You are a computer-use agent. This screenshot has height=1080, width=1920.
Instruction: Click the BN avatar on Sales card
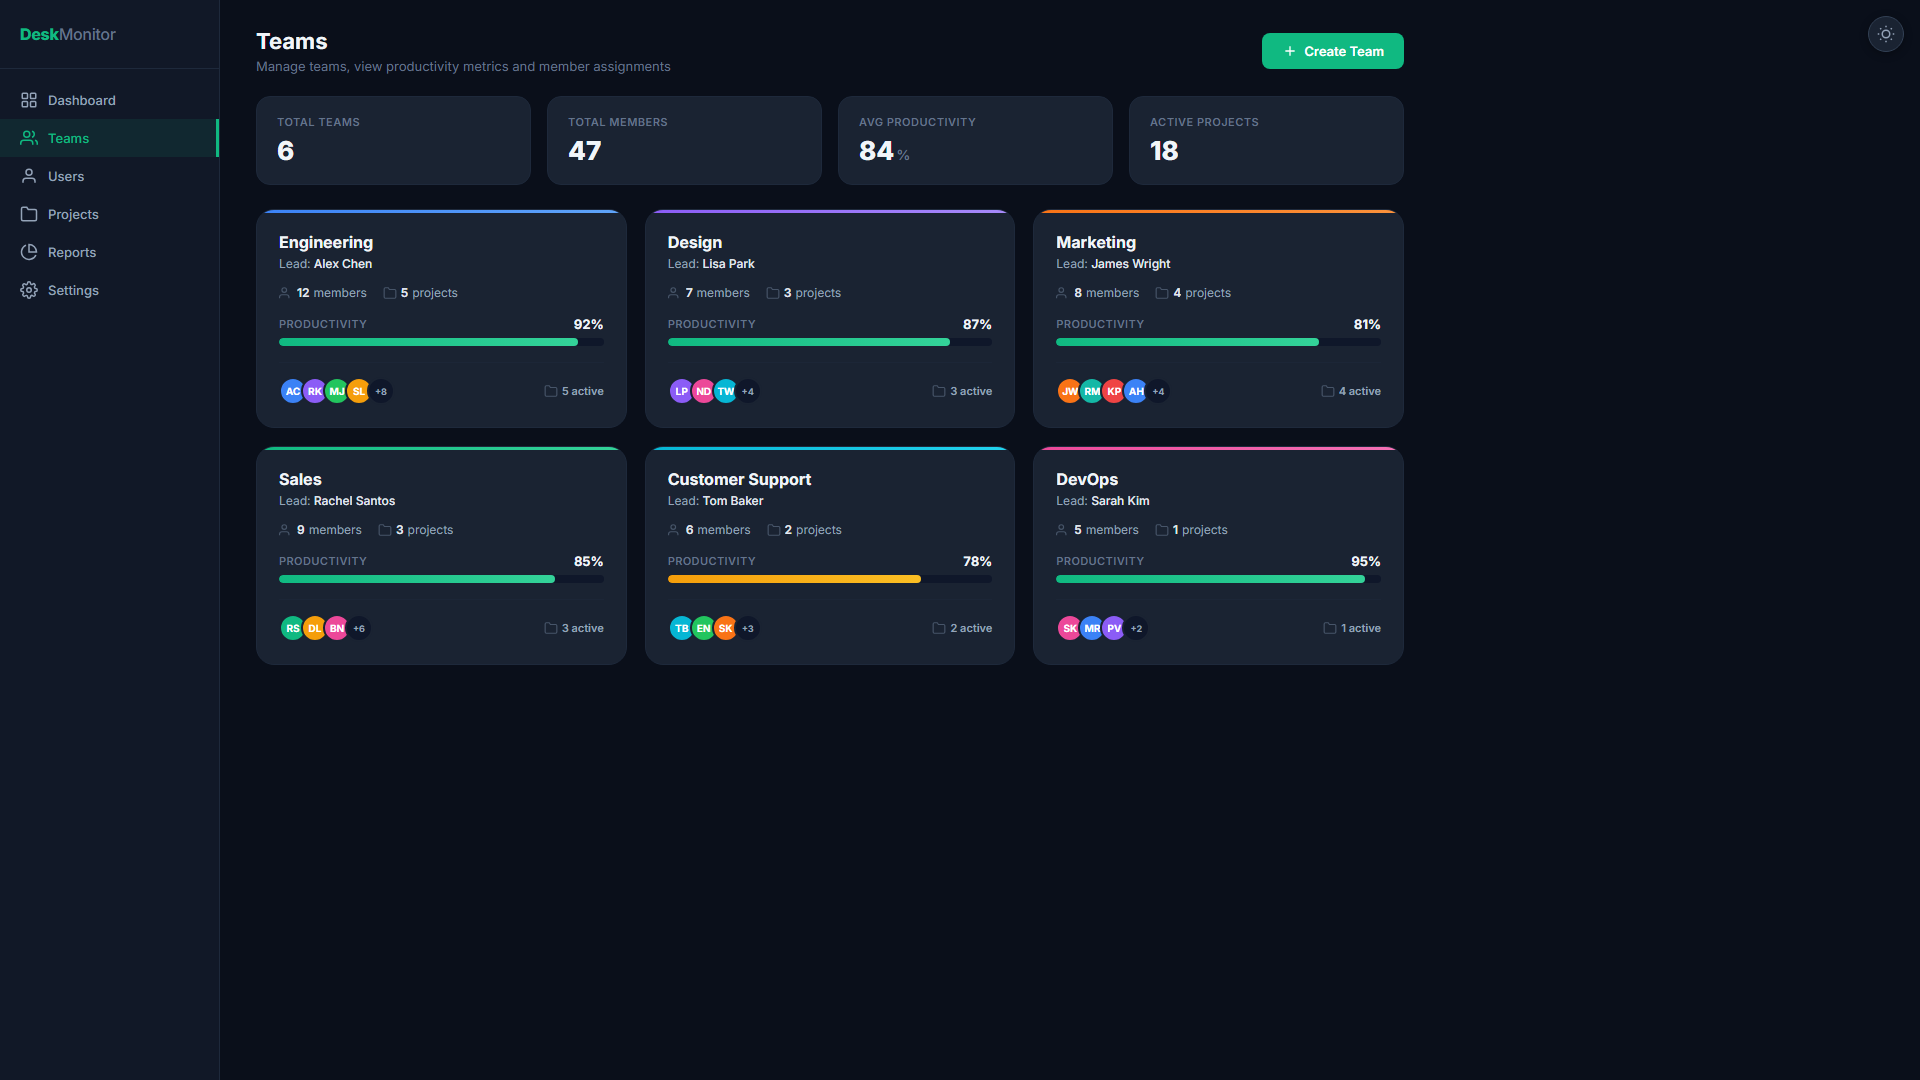(336, 628)
